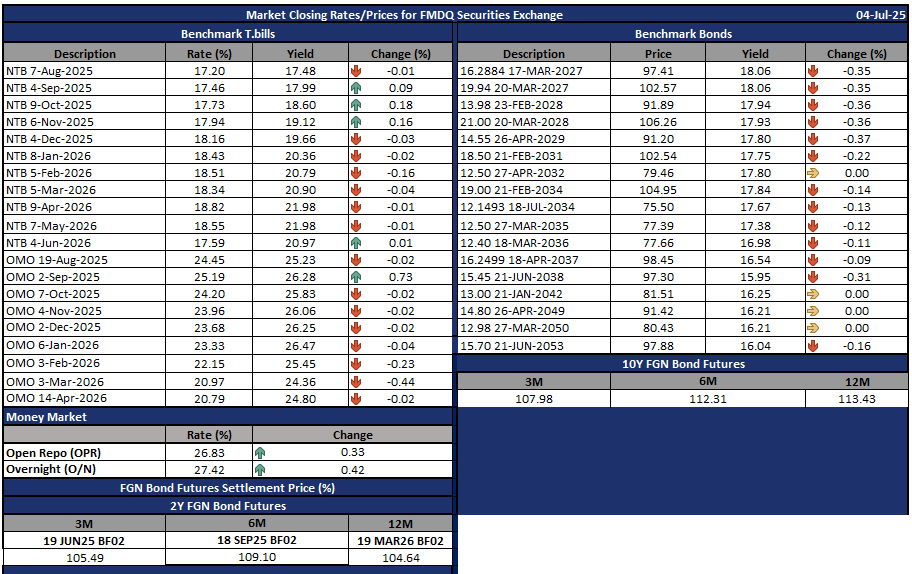Click the Money Market section header
Image resolution: width=912 pixels, height=574 pixels.
[228, 417]
